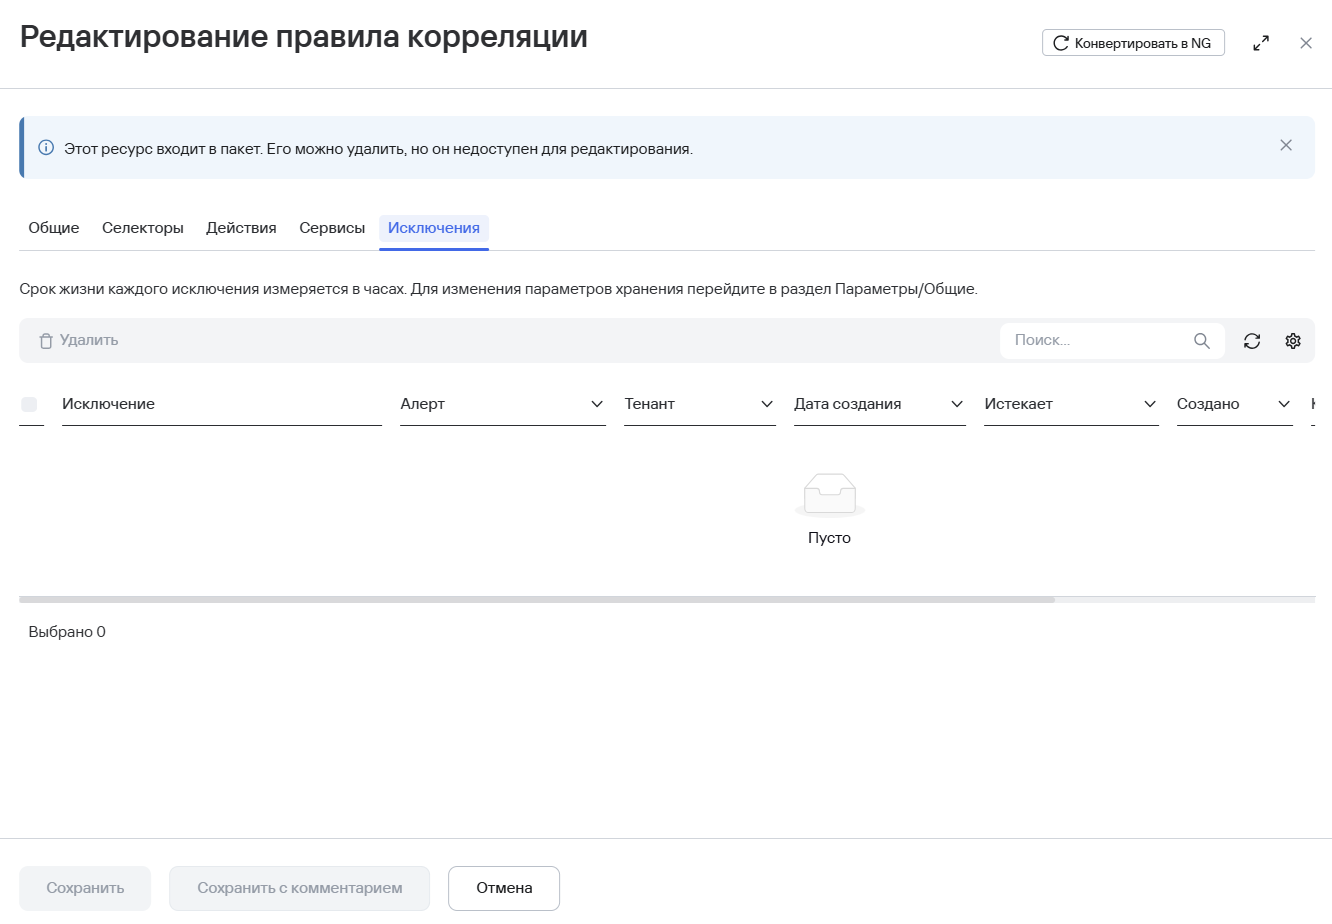This screenshot has width=1332, height=924.
Task: Dismiss the blue info banner
Action: (1286, 145)
